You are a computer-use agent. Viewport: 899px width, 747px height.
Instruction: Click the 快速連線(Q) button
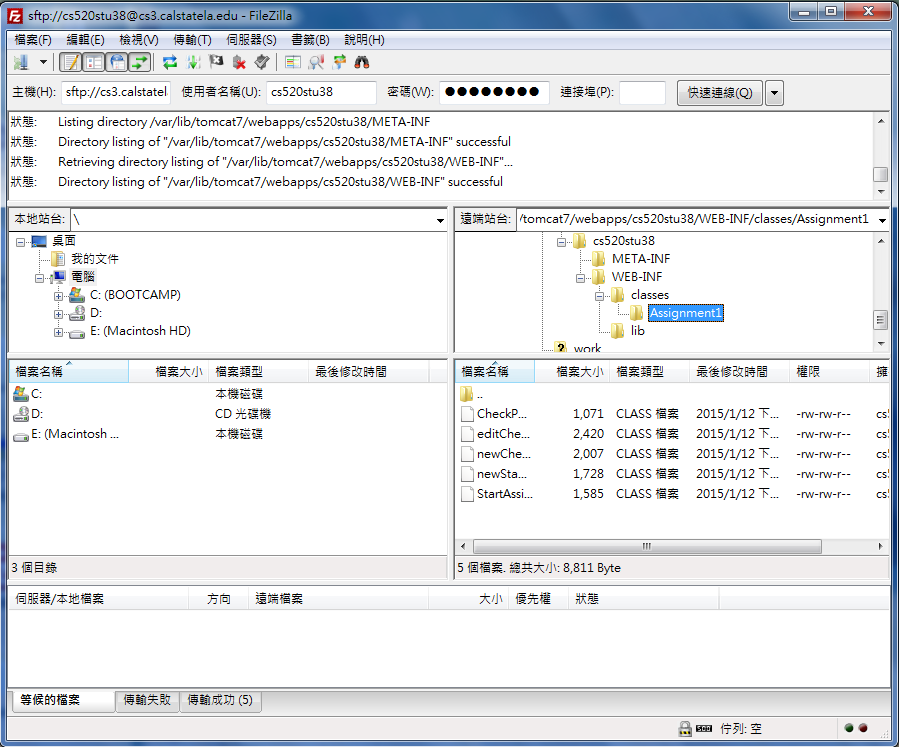tap(719, 93)
